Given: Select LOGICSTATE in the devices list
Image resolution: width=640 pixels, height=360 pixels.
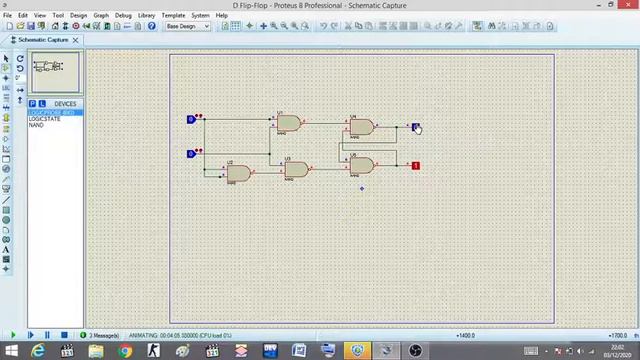Looking at the screenshot, I should 44,119.
